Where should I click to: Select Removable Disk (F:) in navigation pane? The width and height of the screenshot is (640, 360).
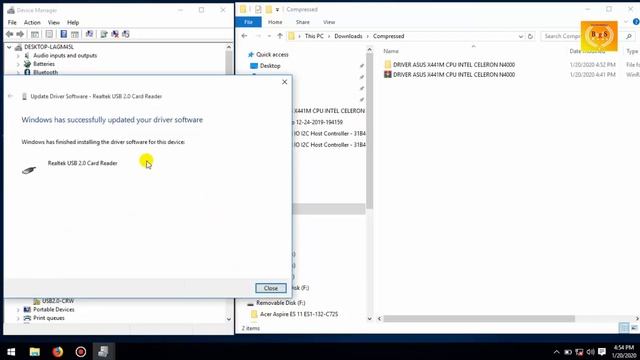click(x=280, y=303)
